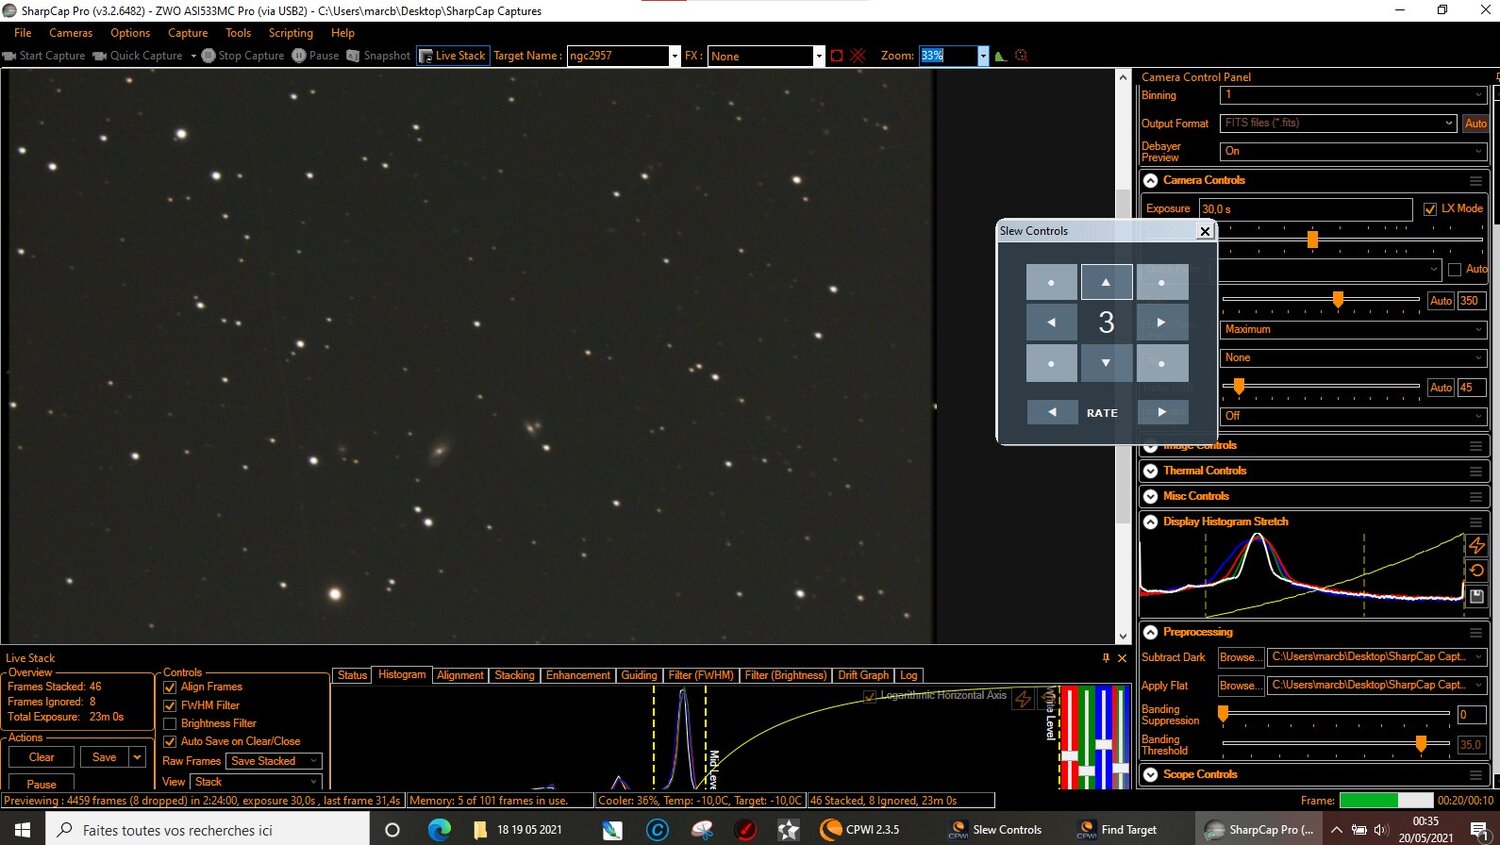
Task: Click the slew up arrow in Slew Controls
Action: click(x=1106, y=281)
